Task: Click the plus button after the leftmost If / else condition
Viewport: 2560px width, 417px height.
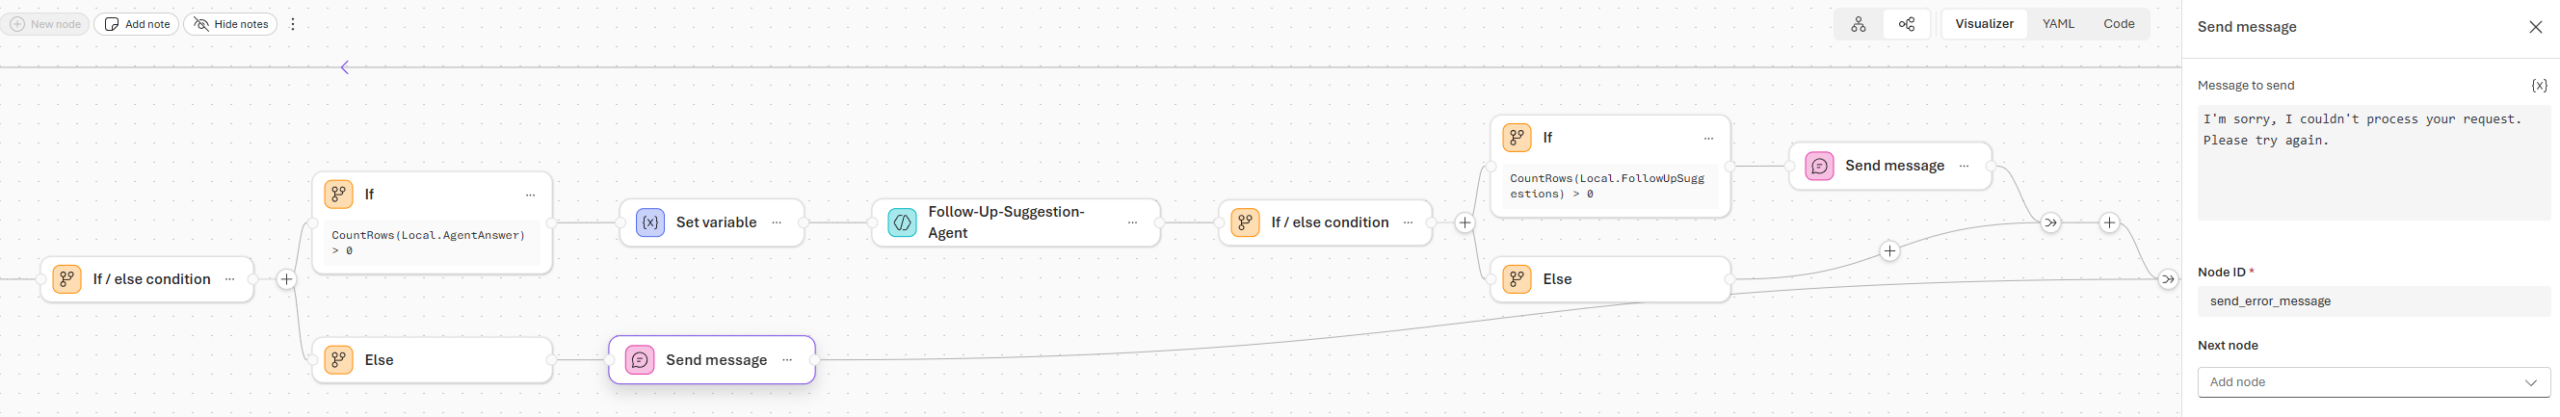Action: [287, 280]
